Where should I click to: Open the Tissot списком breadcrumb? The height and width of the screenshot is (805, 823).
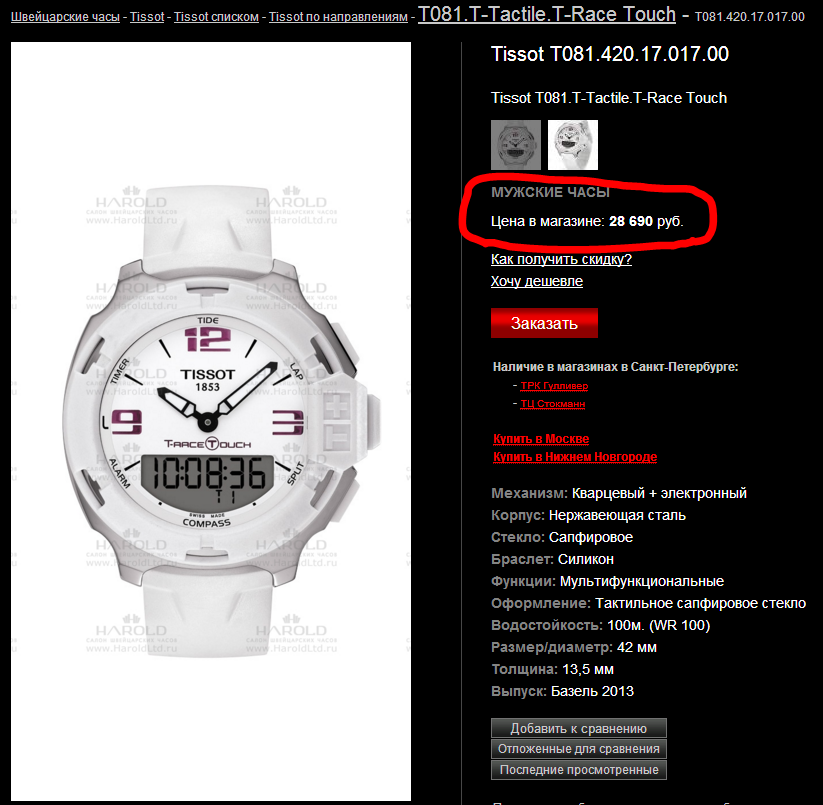216,17
